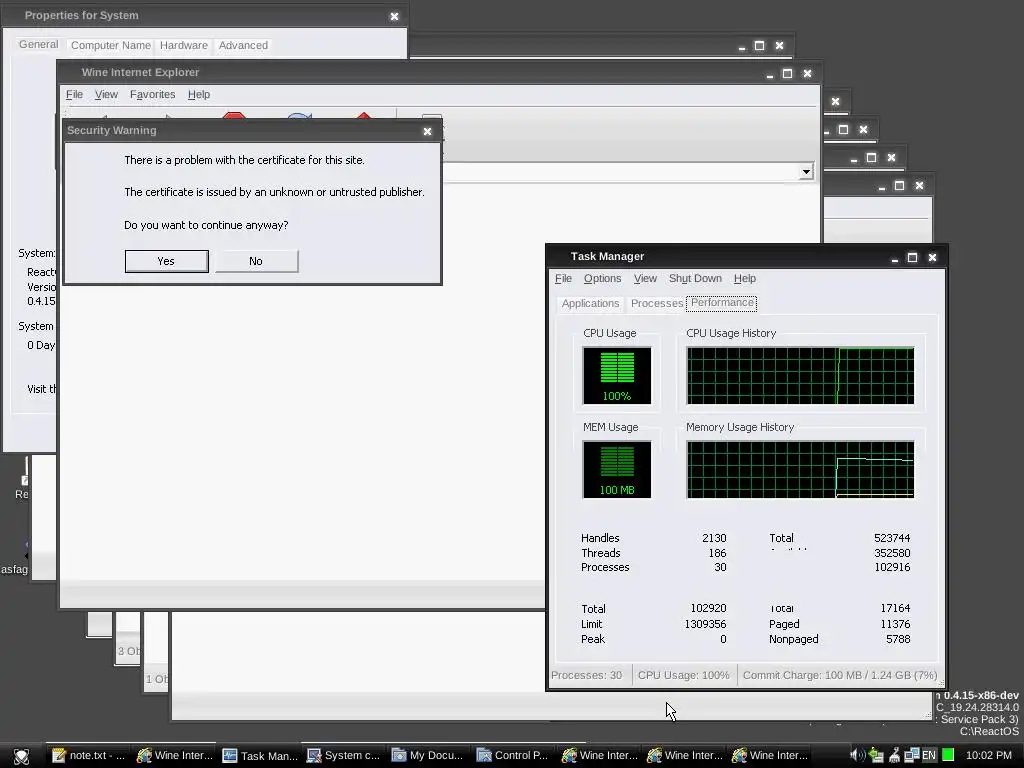Switch to Applications tab in Task Manager
This screenshot has width=1024, height=768.
(x=590, y=304)
